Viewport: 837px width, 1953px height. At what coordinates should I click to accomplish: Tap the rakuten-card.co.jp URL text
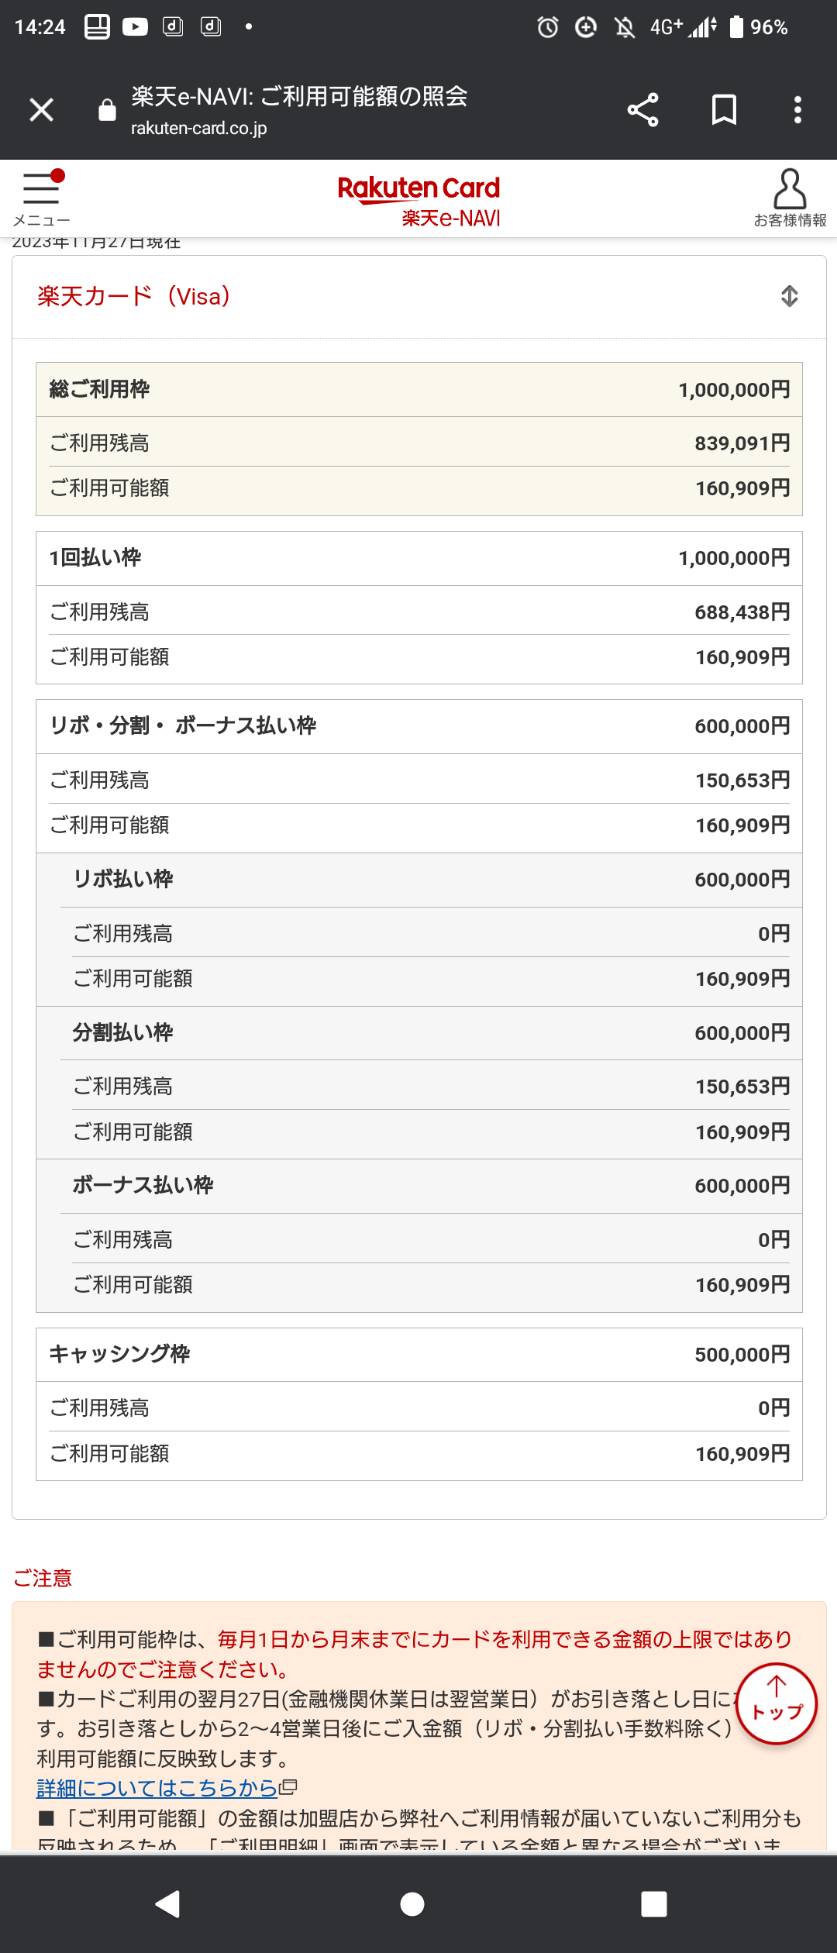tap(199, 128)
